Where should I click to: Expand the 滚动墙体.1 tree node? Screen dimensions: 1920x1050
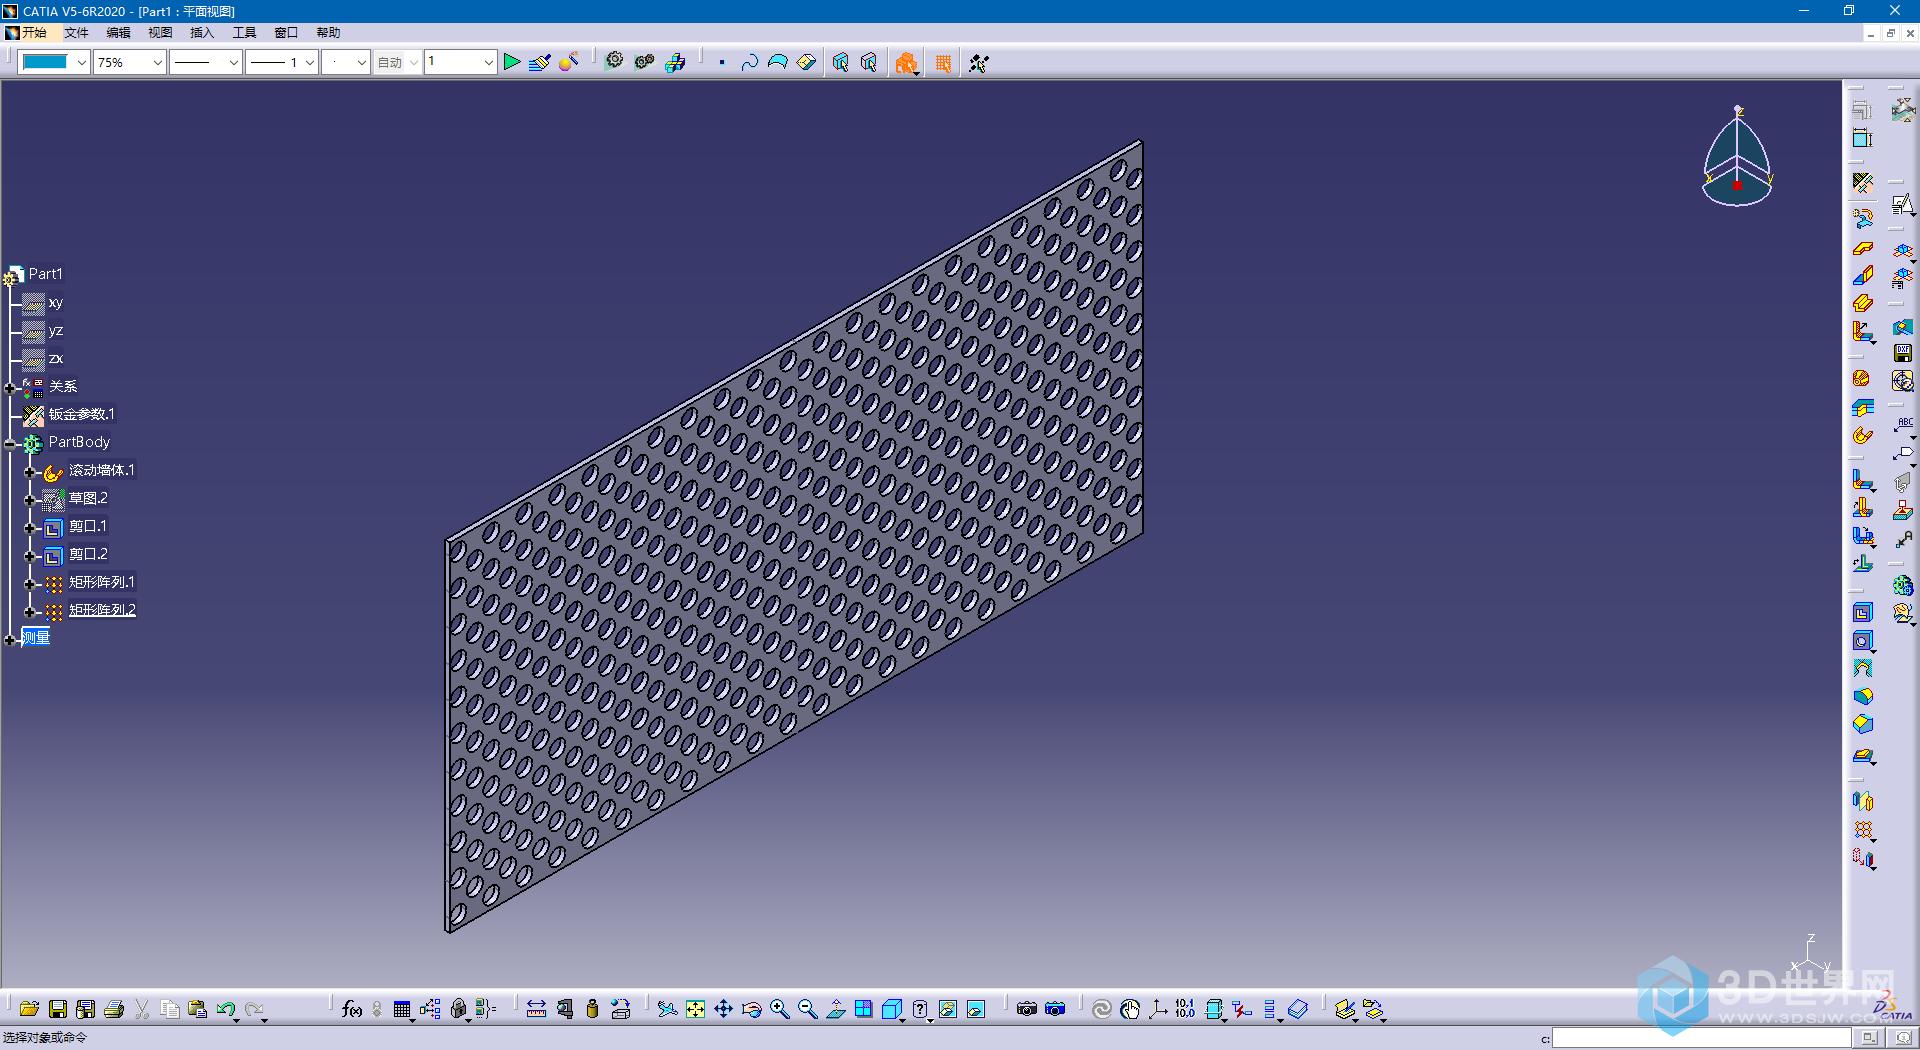[x=30, y=472]
